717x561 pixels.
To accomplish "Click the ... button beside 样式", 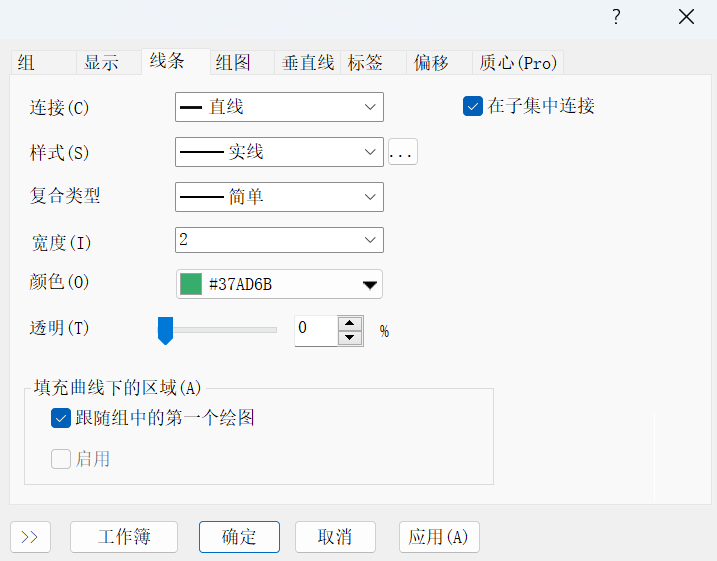I will 402,152.
